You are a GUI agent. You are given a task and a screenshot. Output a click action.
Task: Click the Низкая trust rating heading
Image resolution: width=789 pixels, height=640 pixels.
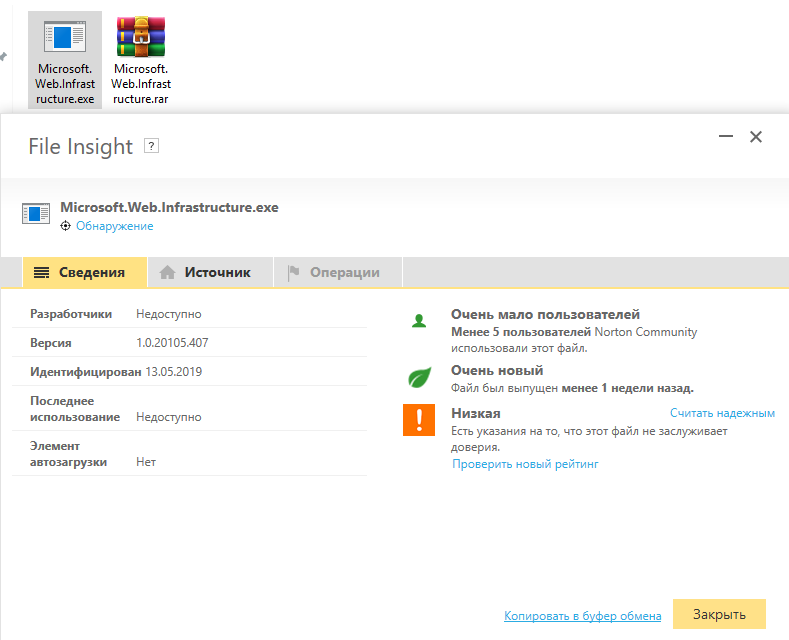click(x=476, y=413)
